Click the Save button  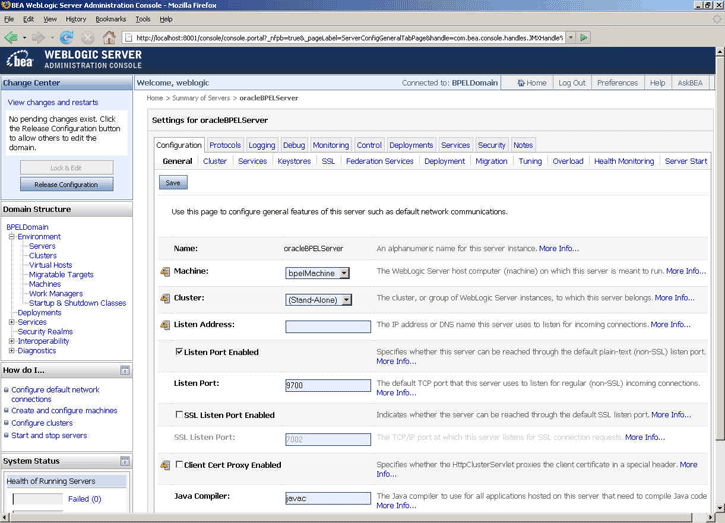coord(173,183)
